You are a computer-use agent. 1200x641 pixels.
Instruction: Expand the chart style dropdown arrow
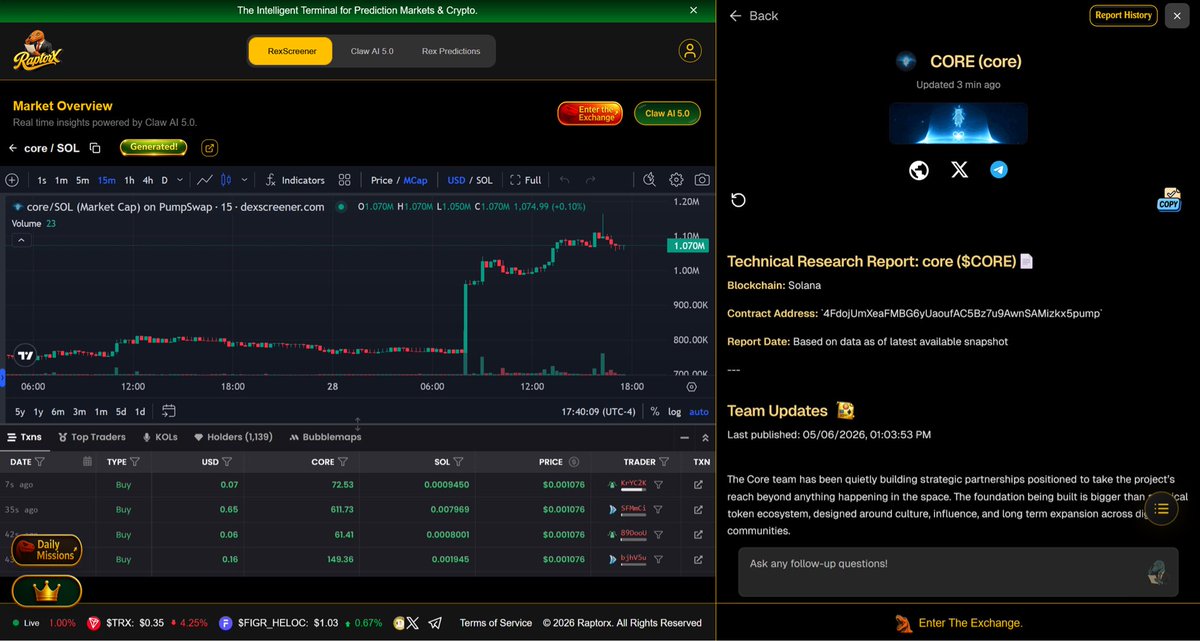tap(244, 180)
